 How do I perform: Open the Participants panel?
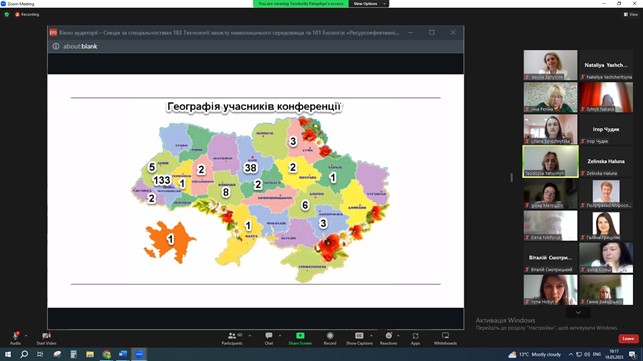[x=233, y=338]
